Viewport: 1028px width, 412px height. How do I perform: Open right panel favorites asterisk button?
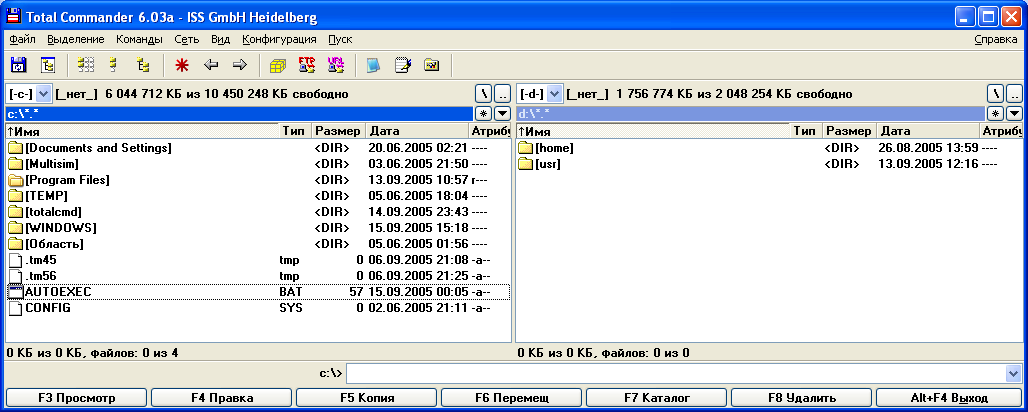coord(995,113)
